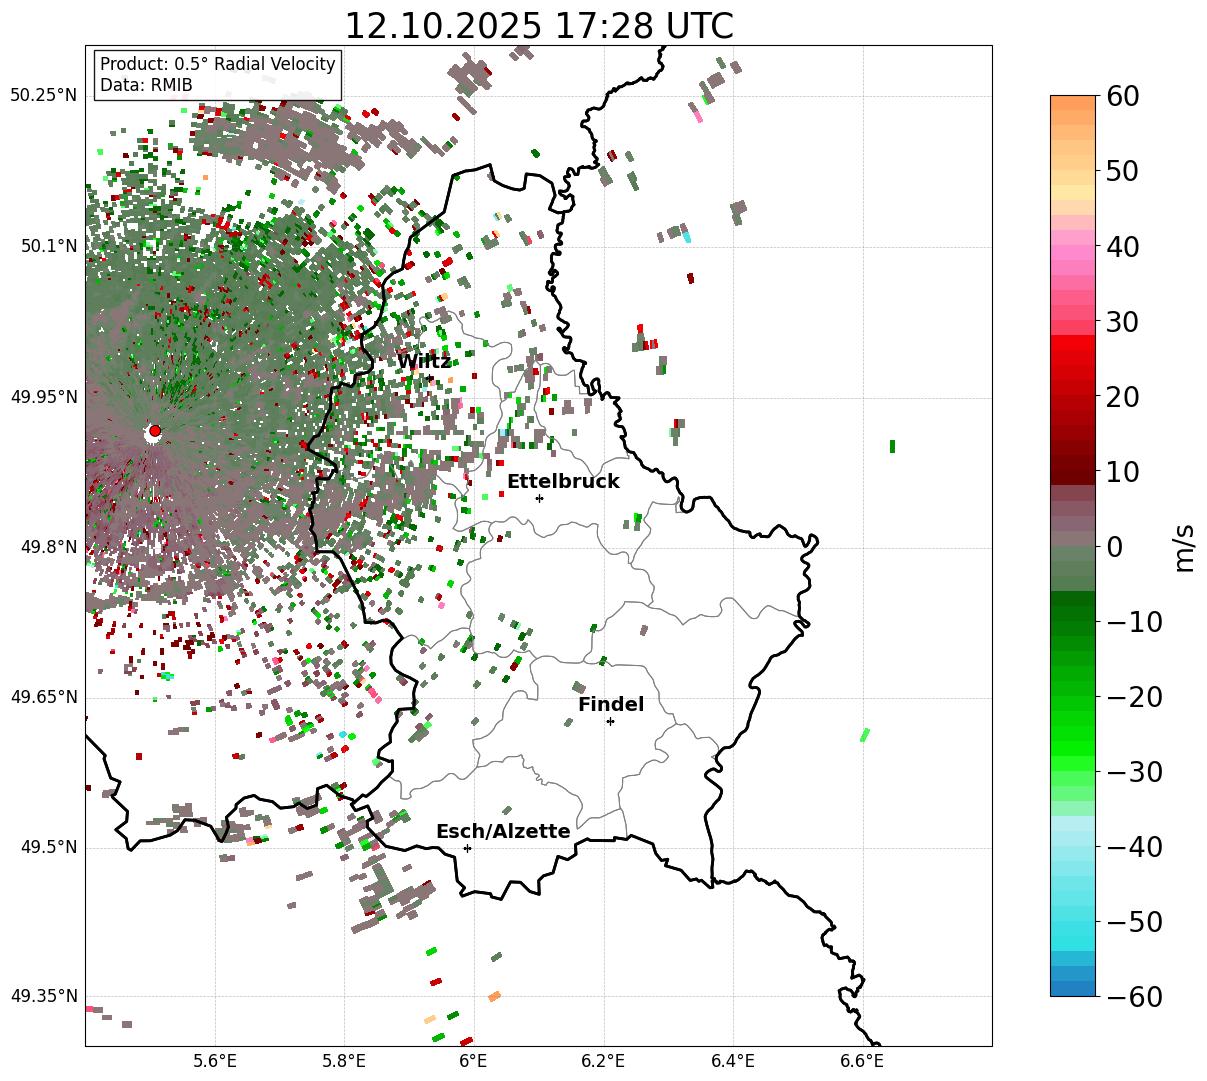
Task: Click the colorbar tick label −10
Action: point(1134,621)
